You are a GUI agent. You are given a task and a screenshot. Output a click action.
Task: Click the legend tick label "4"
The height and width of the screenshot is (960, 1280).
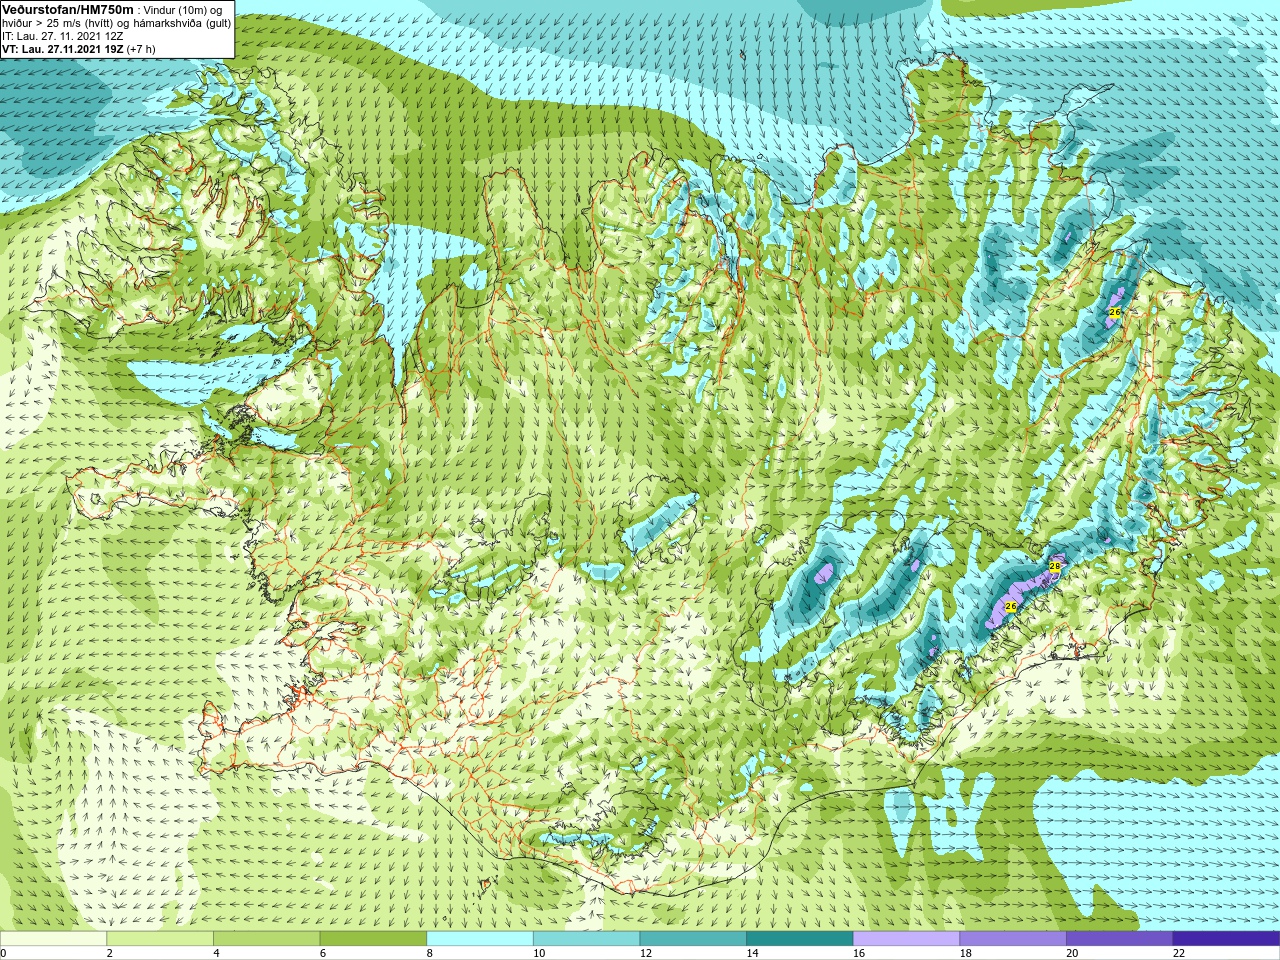[216, 953]
